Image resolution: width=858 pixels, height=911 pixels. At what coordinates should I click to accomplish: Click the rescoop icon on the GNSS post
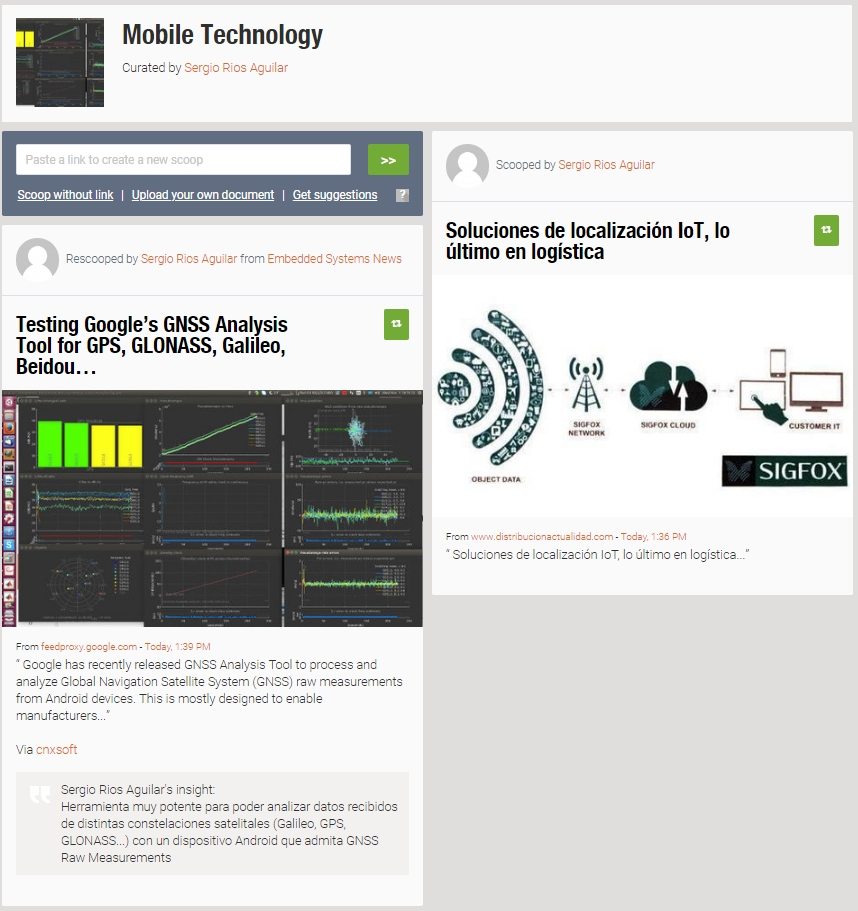[x=396, y=323]
